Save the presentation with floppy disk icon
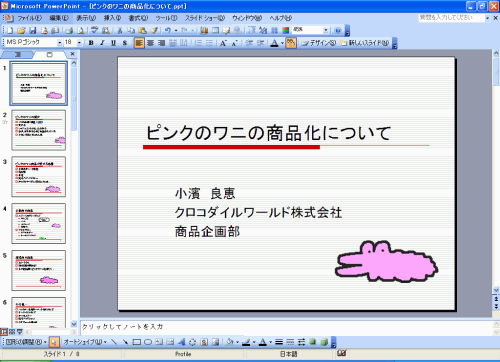Image resolution: width=500 pixels, height=362 pixels. [33, 31]
